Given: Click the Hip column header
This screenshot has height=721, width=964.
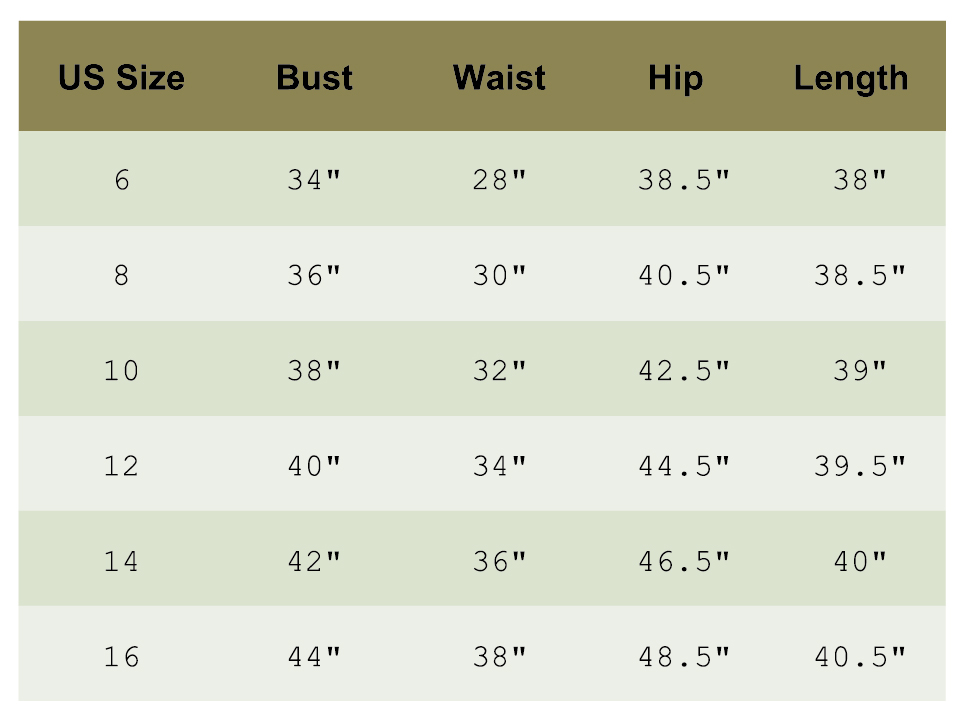Looking at the screenshot, I should [x=675, y=78].
